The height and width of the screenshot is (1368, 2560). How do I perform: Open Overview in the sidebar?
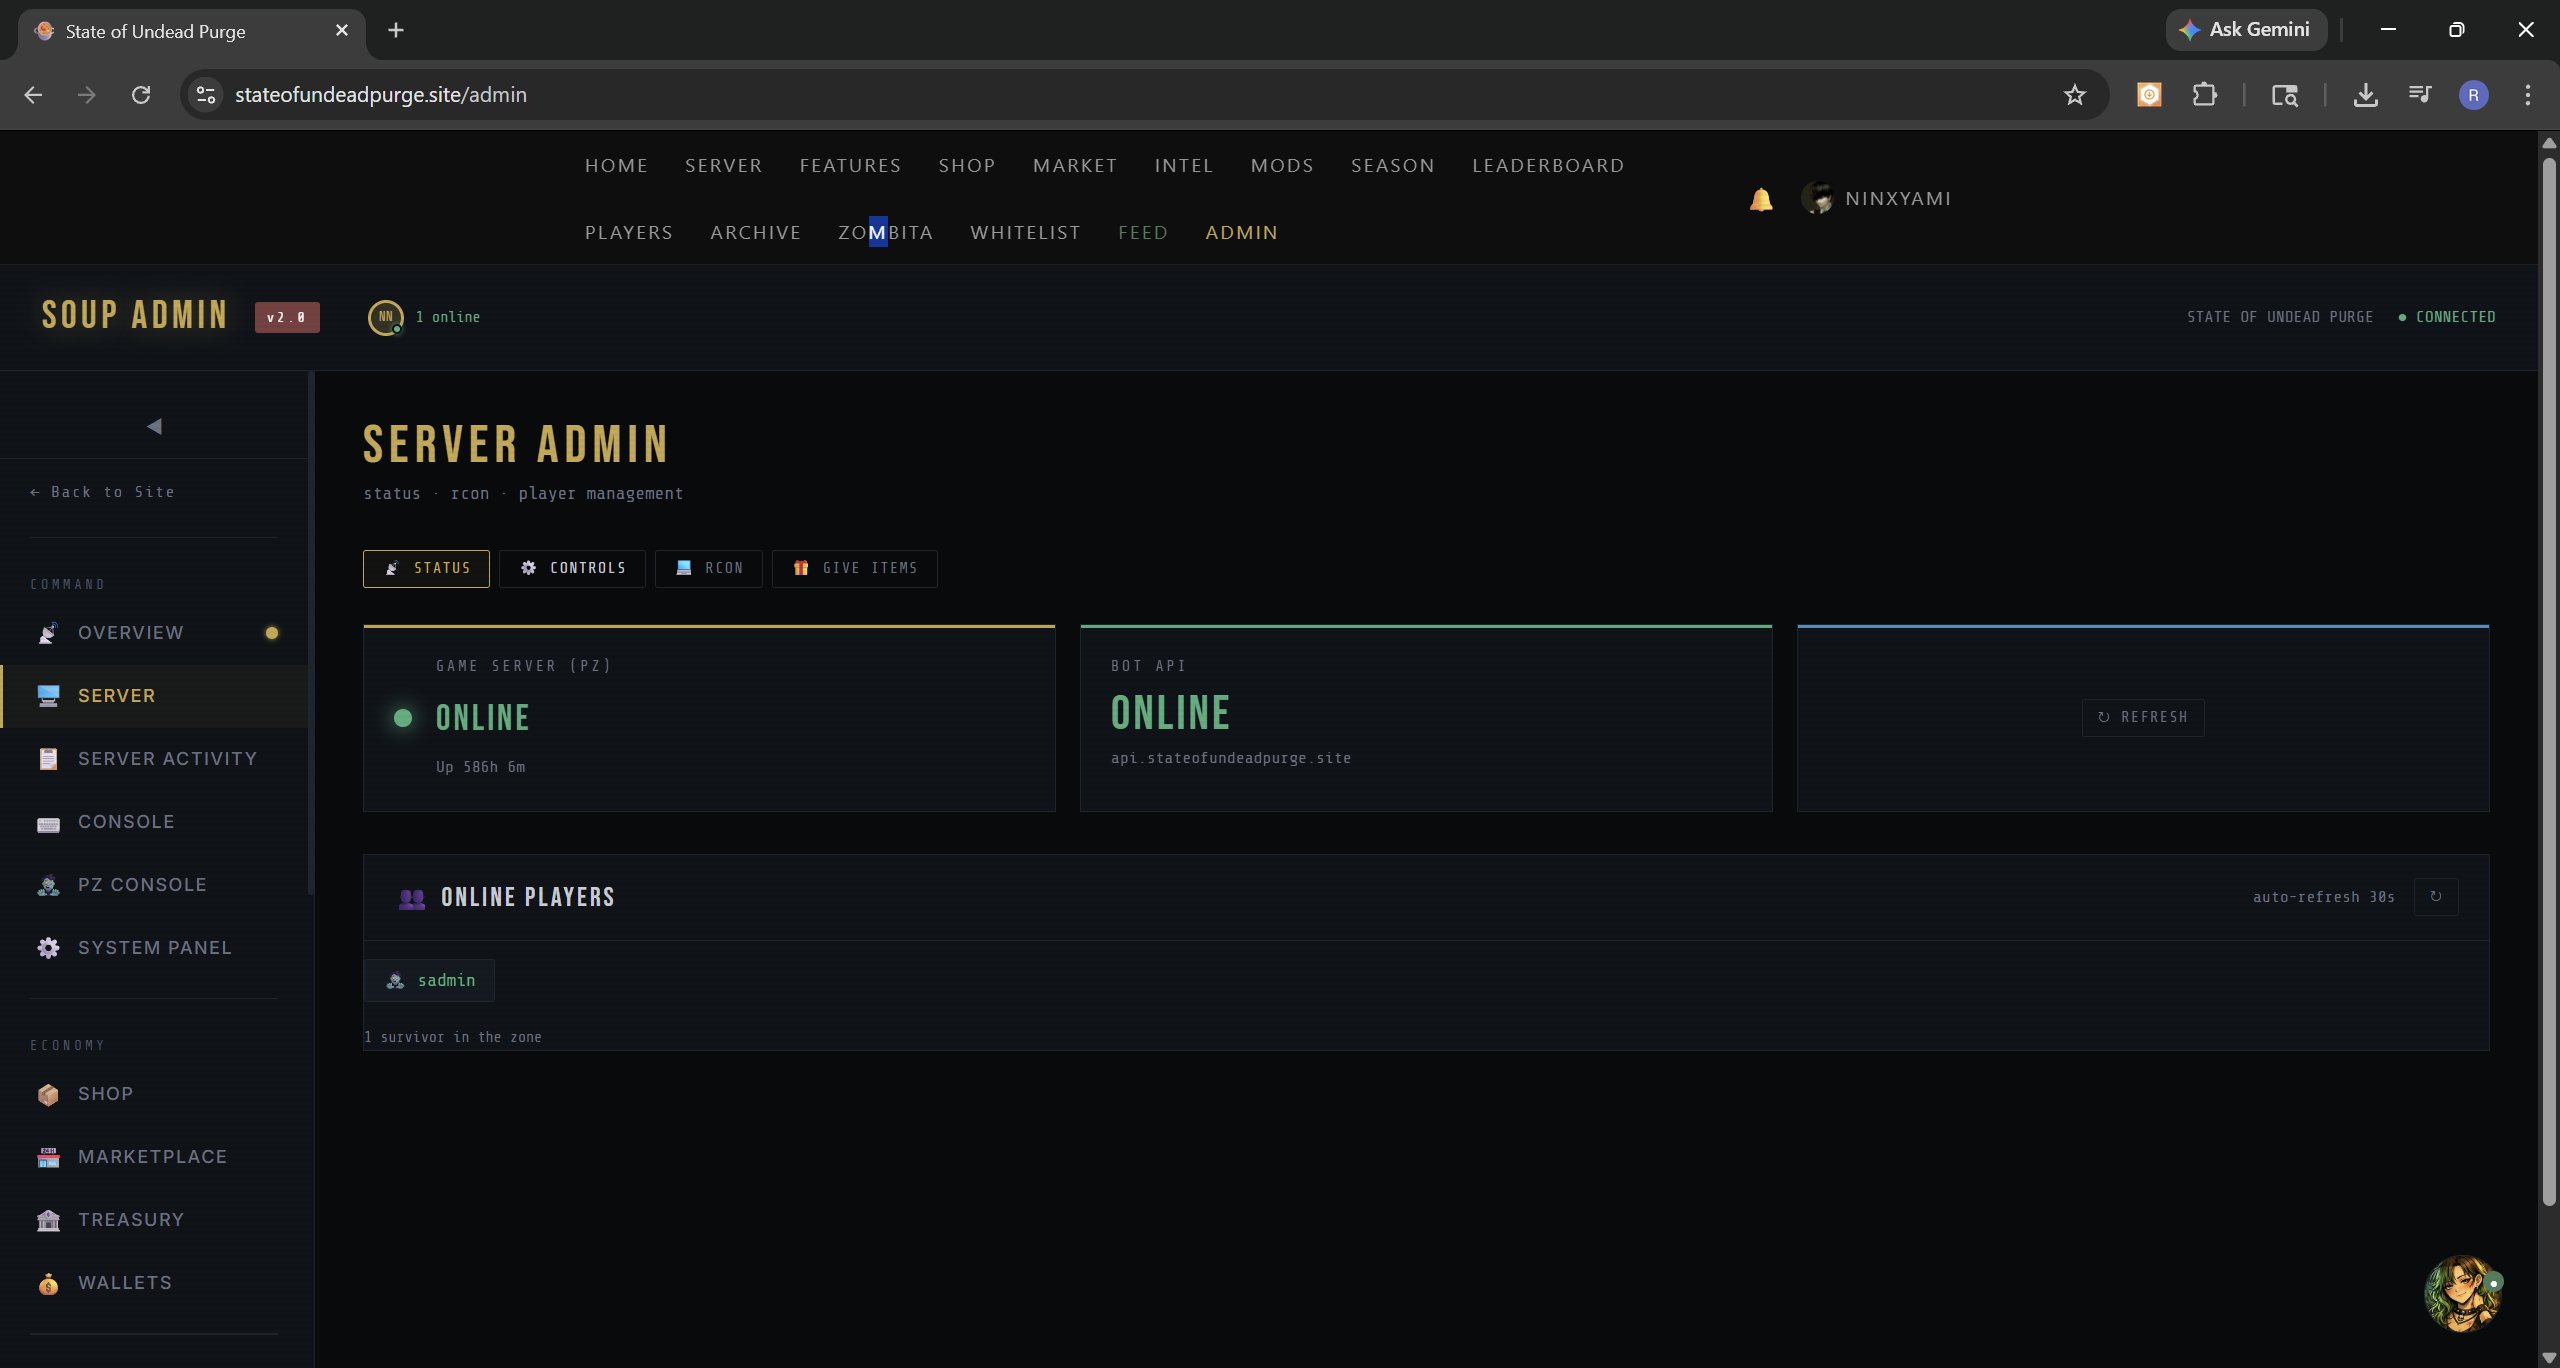point(154,633)
